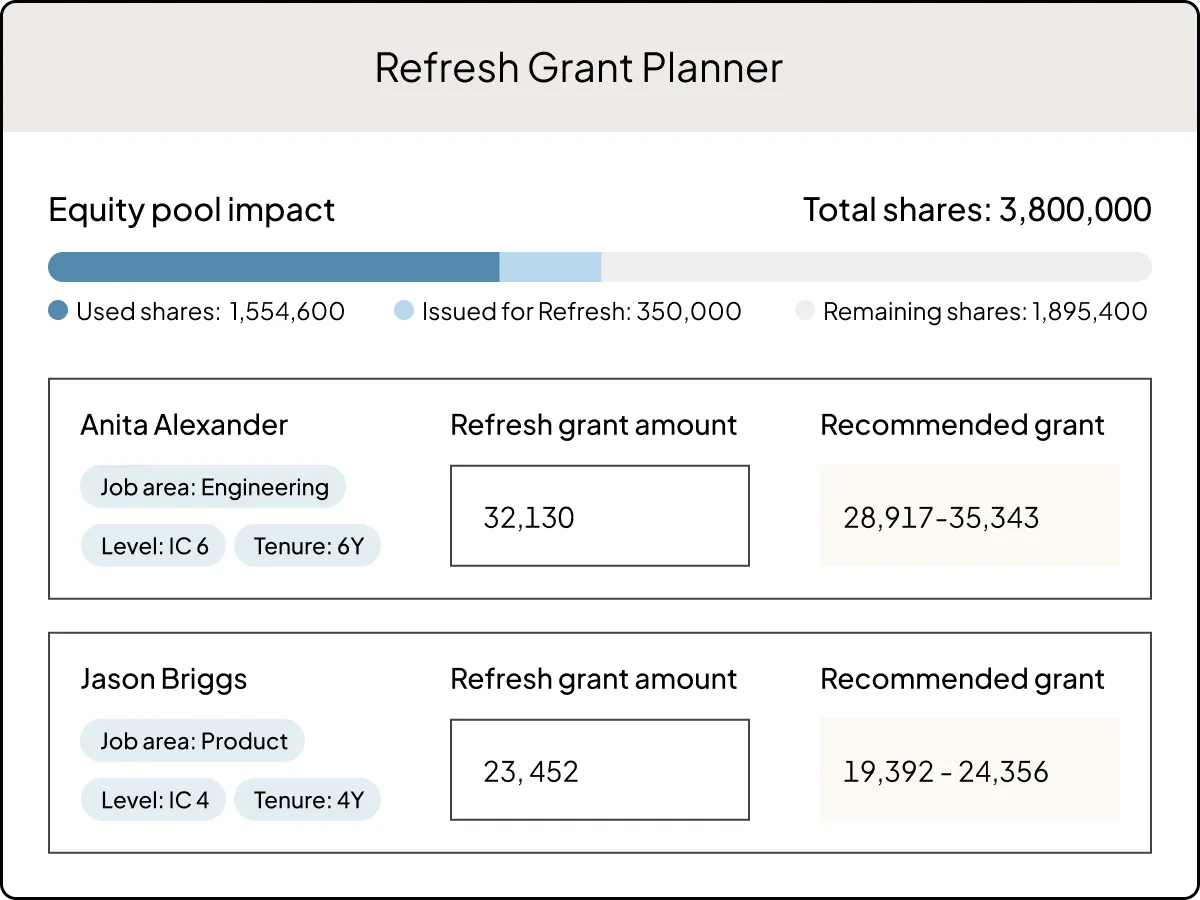Select the Level: IC 6 chip
Image resolution: width=1200 pixels, height=900 pixels.
coord(153,545)
